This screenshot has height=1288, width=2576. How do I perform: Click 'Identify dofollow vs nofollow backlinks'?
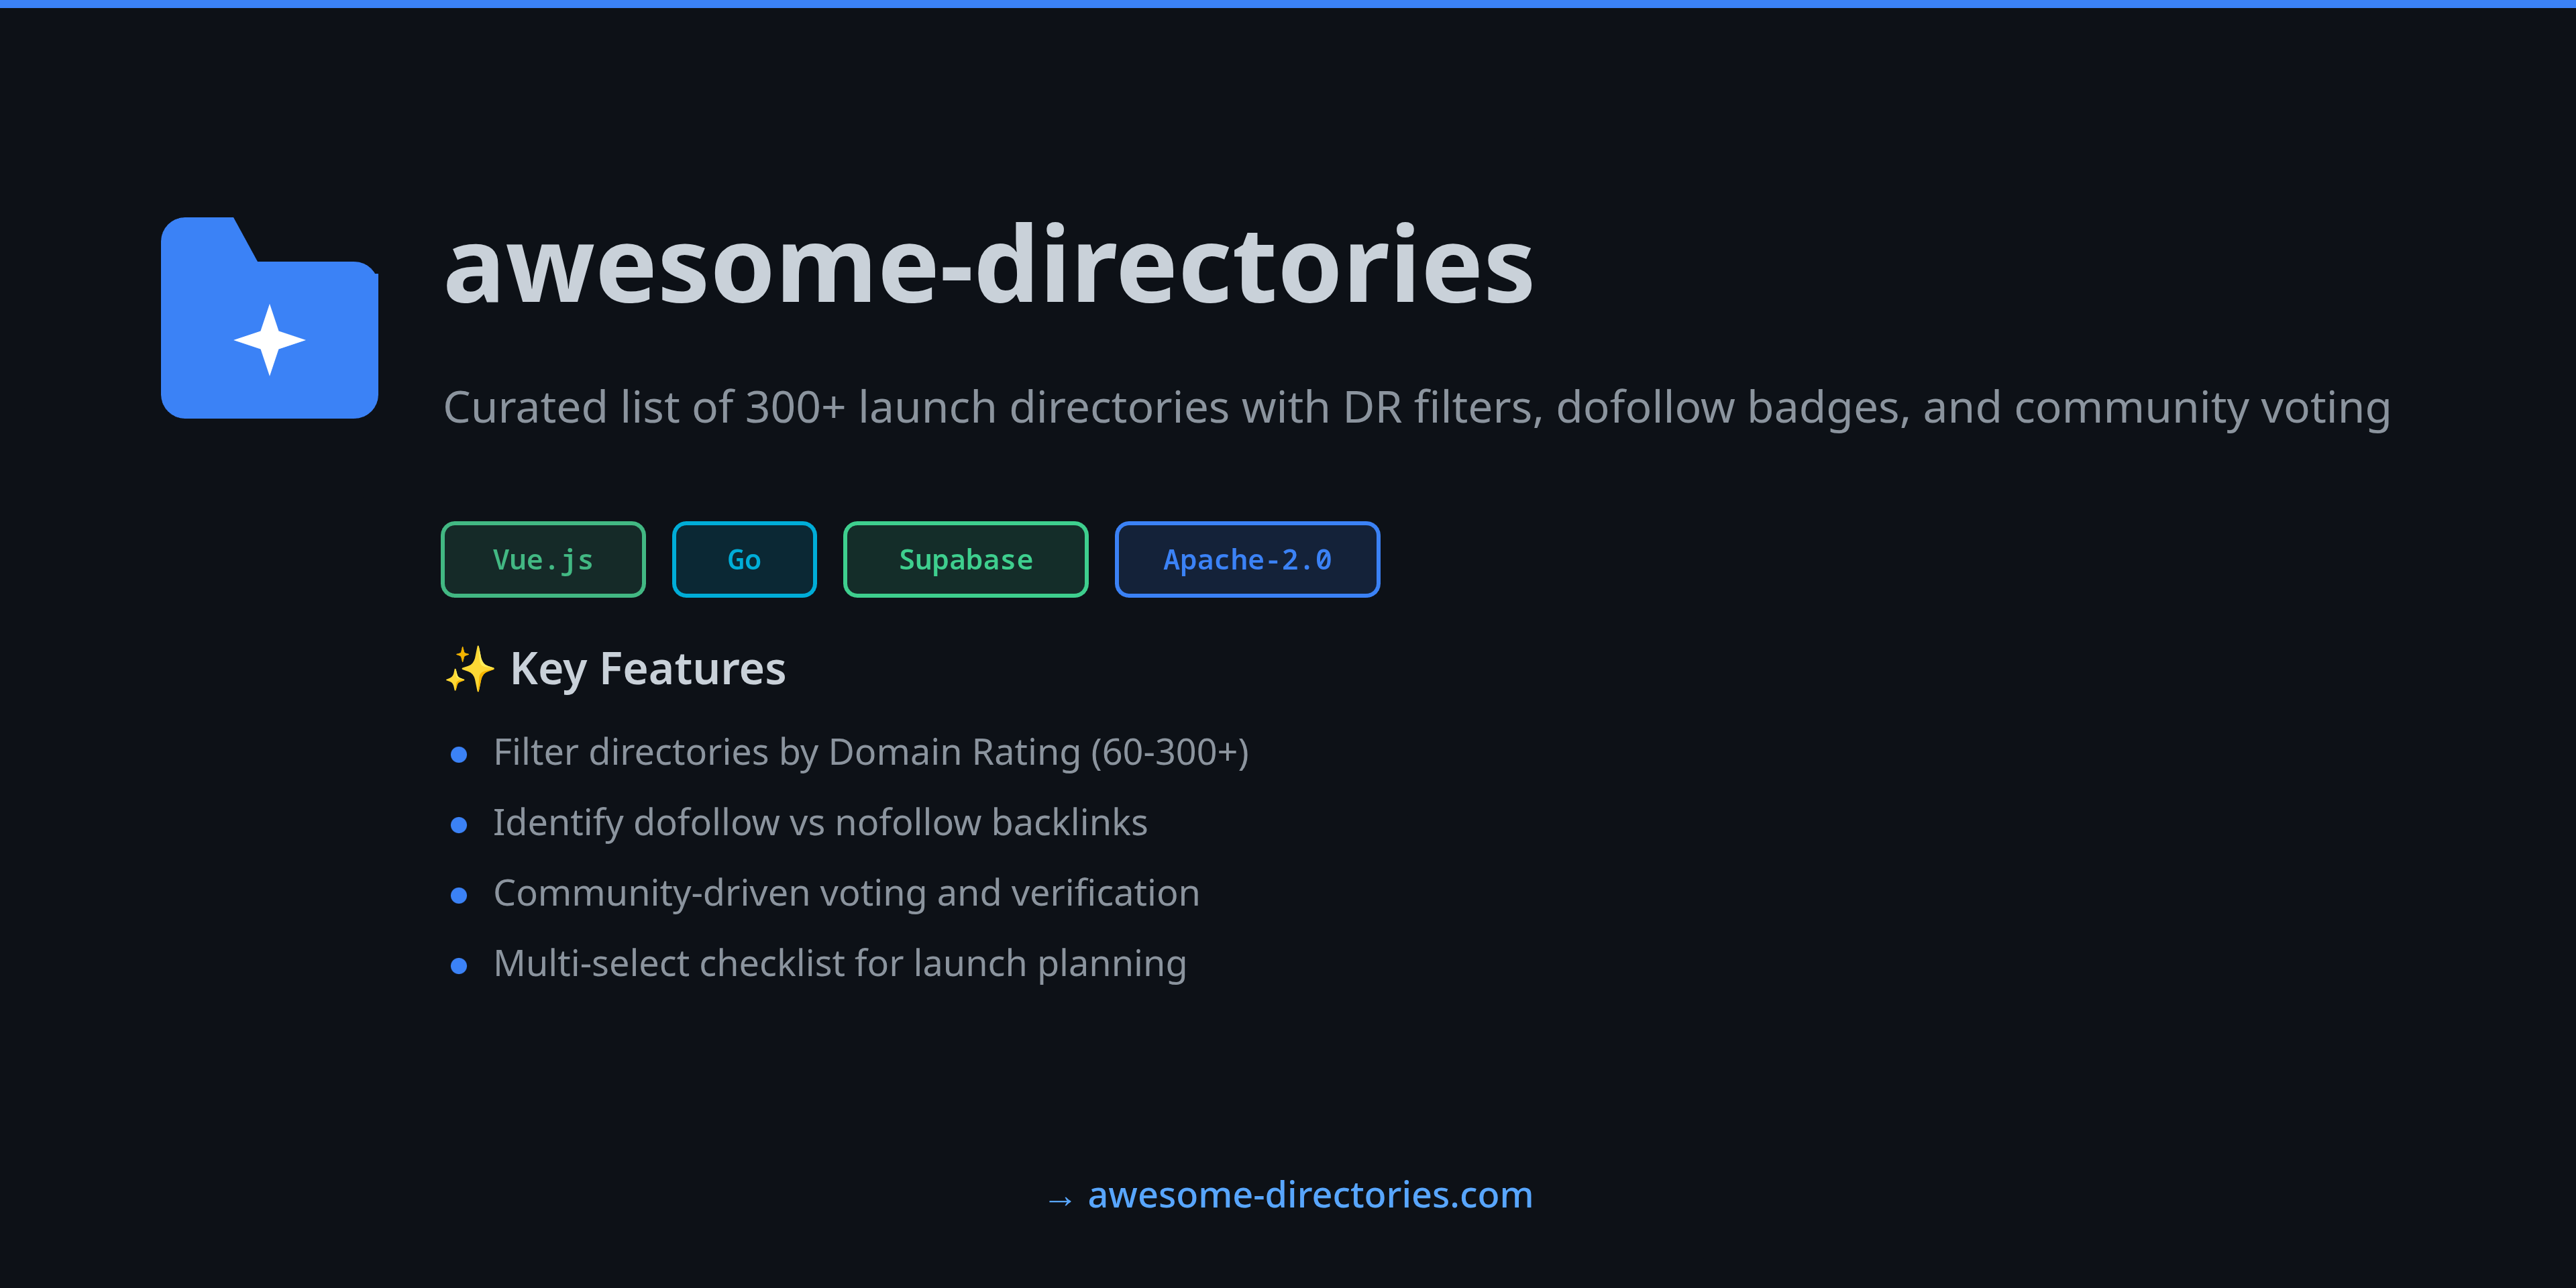point(820,823)
